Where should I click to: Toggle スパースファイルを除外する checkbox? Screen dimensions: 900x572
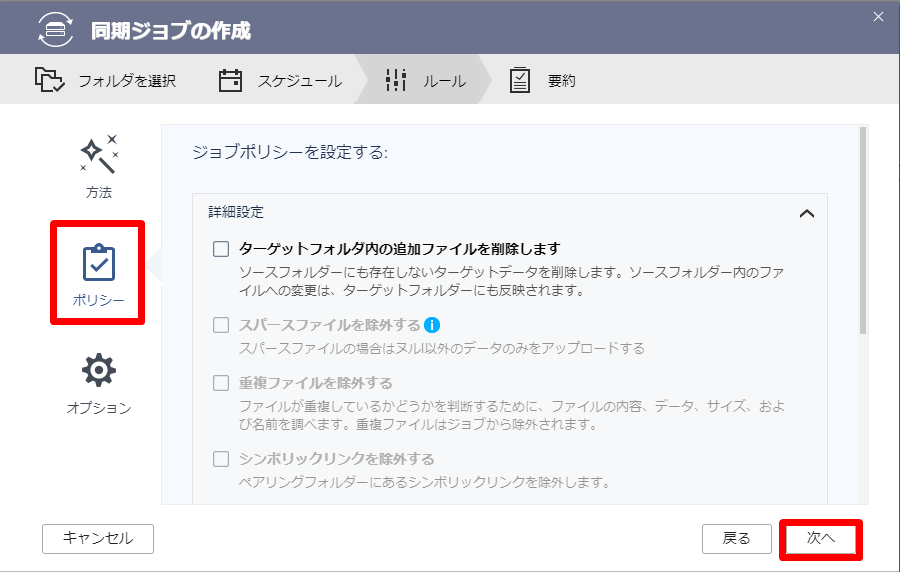(x=221, y=325)
